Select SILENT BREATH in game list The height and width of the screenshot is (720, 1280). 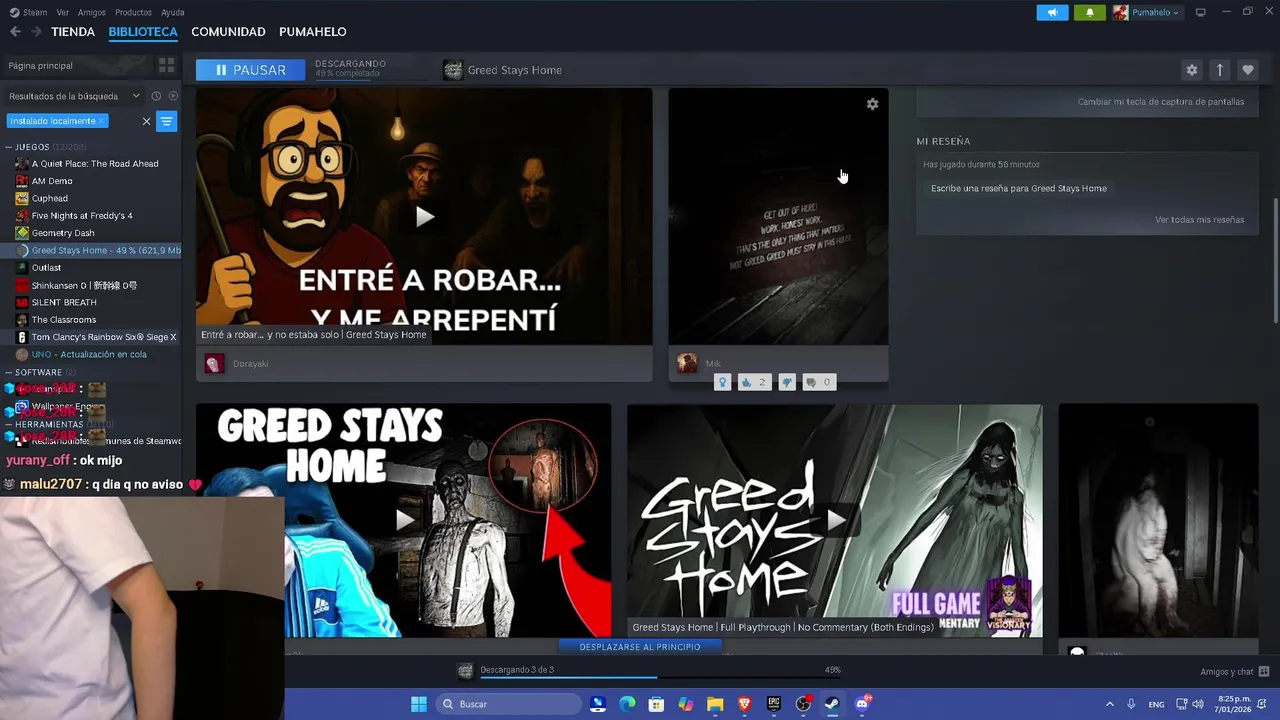click(x=64, y=302)
